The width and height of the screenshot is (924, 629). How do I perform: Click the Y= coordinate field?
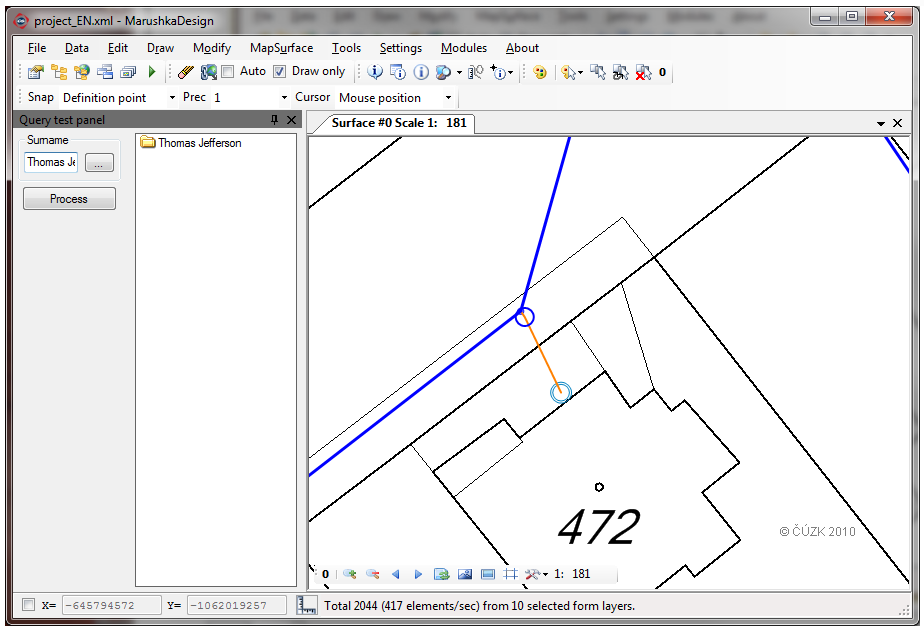pos(237,605)
